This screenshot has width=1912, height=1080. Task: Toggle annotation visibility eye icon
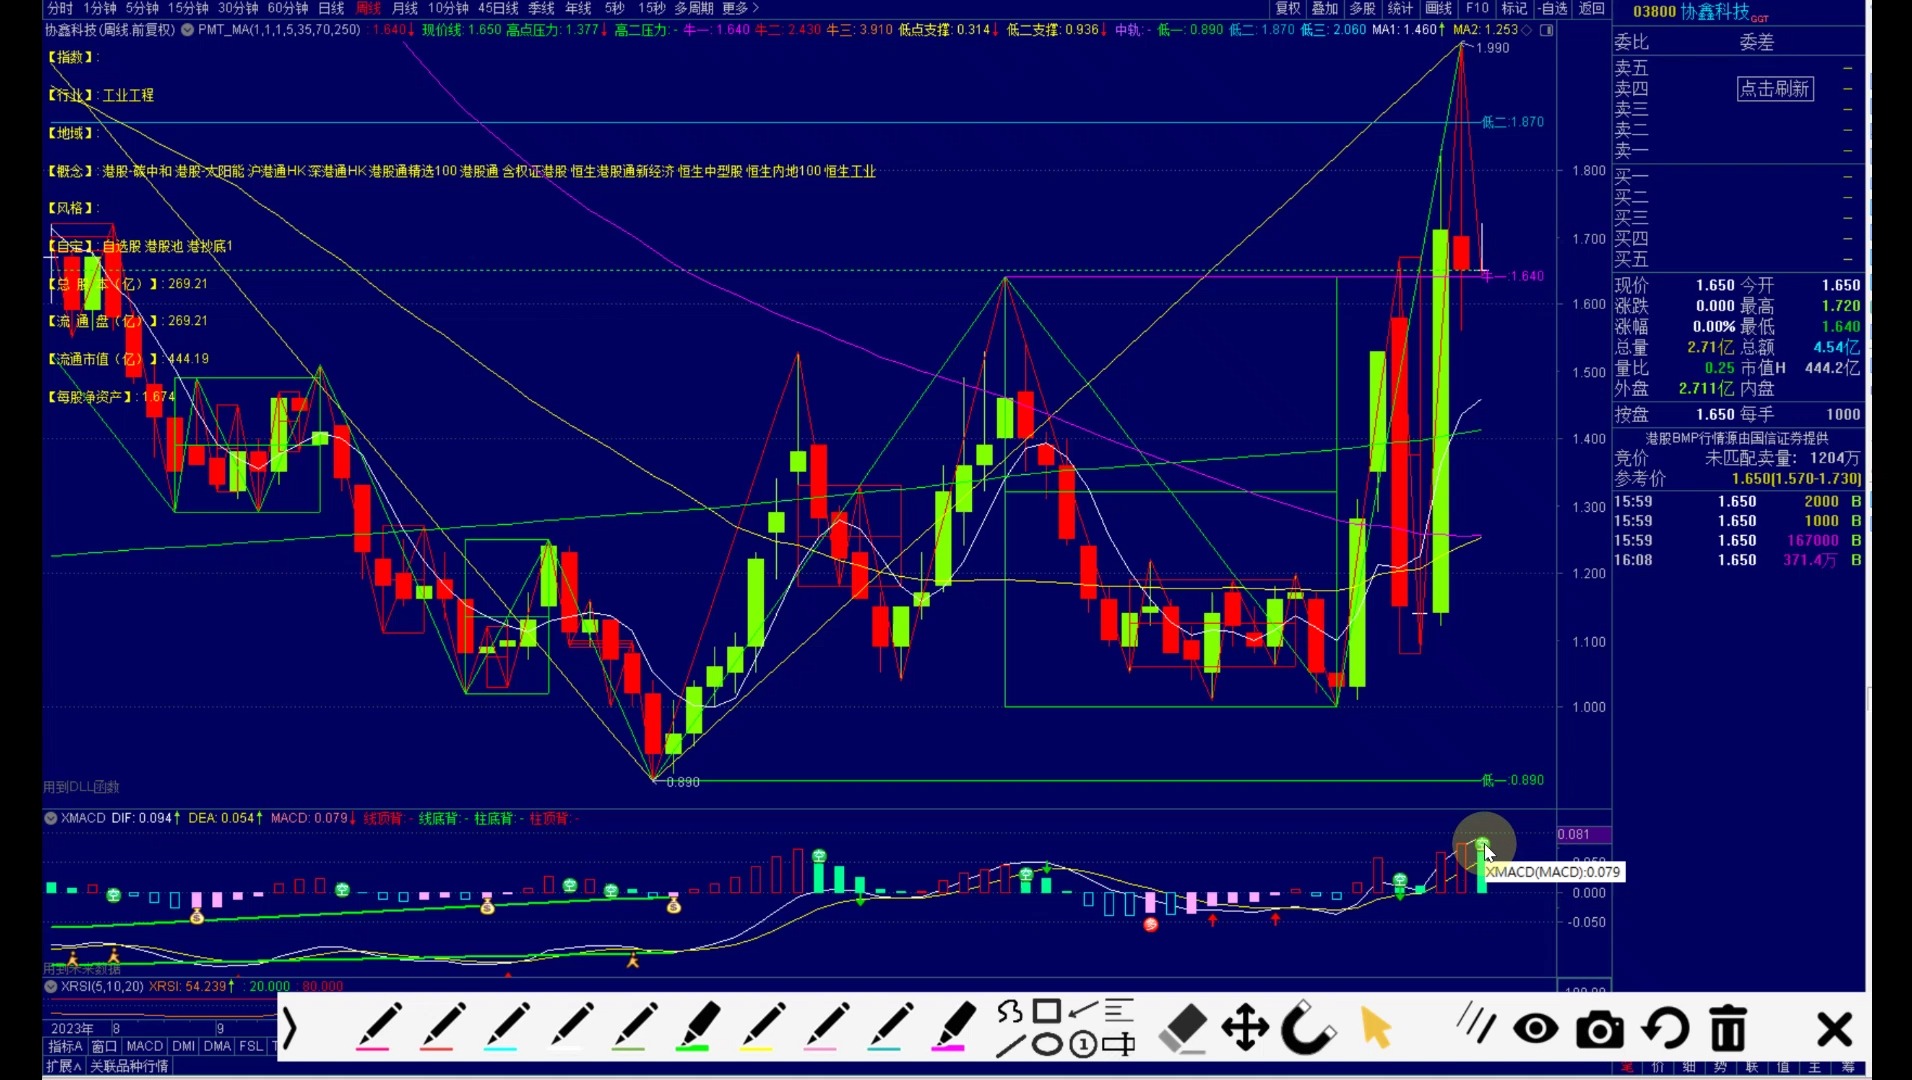pos(1536,1029)
